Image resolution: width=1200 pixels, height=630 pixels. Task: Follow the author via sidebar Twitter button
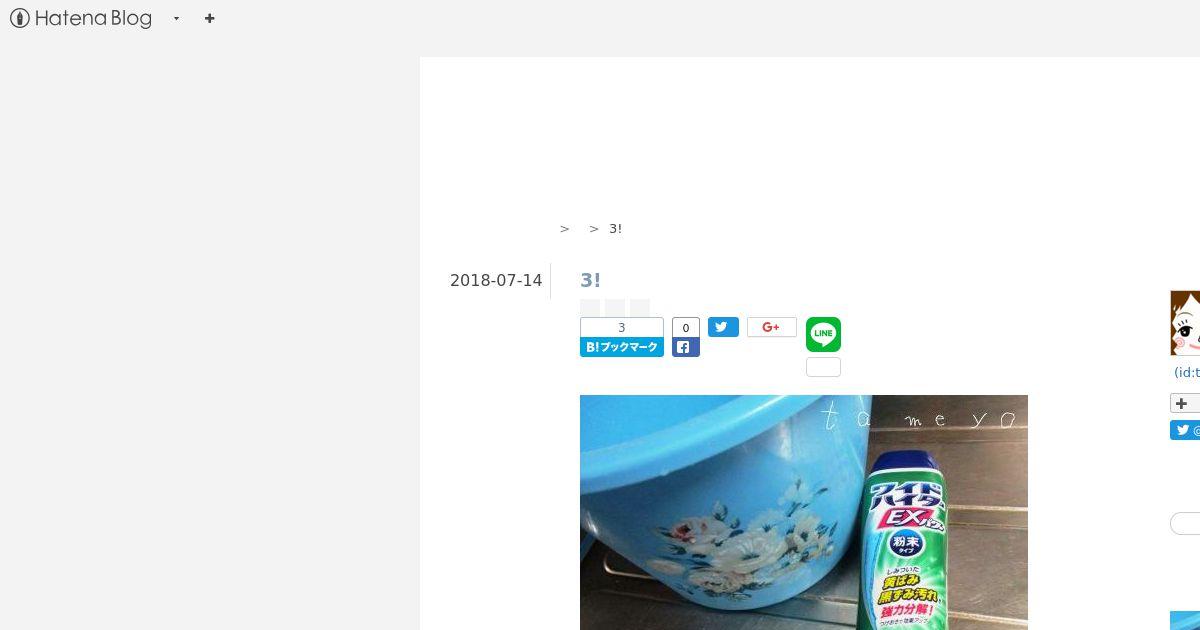click(1185, 430)
